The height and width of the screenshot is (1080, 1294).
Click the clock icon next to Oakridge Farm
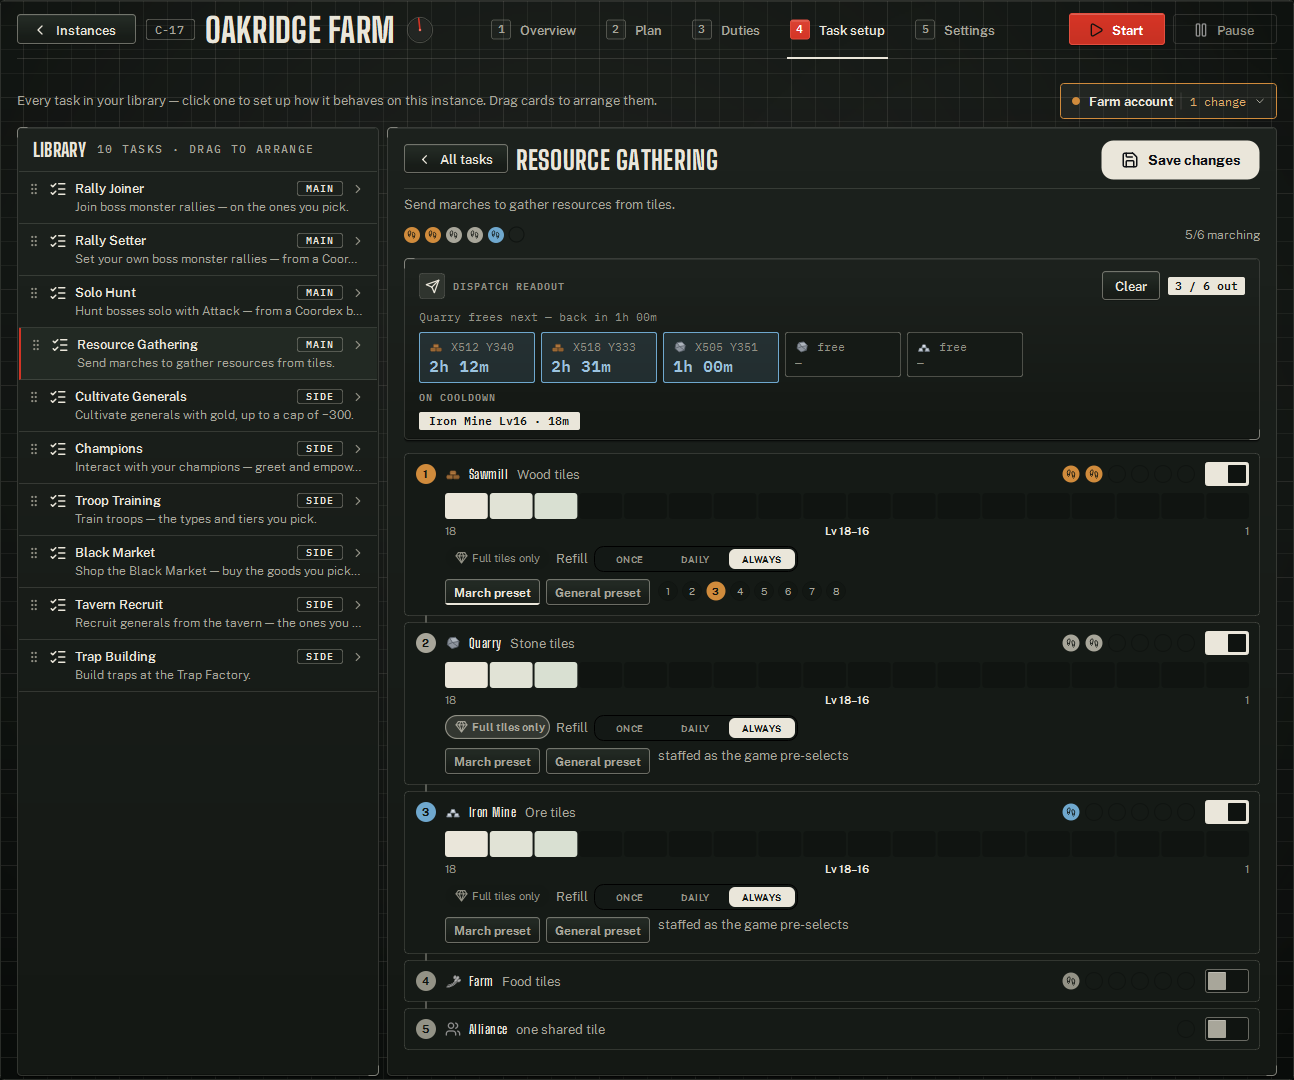coord(420,30)
